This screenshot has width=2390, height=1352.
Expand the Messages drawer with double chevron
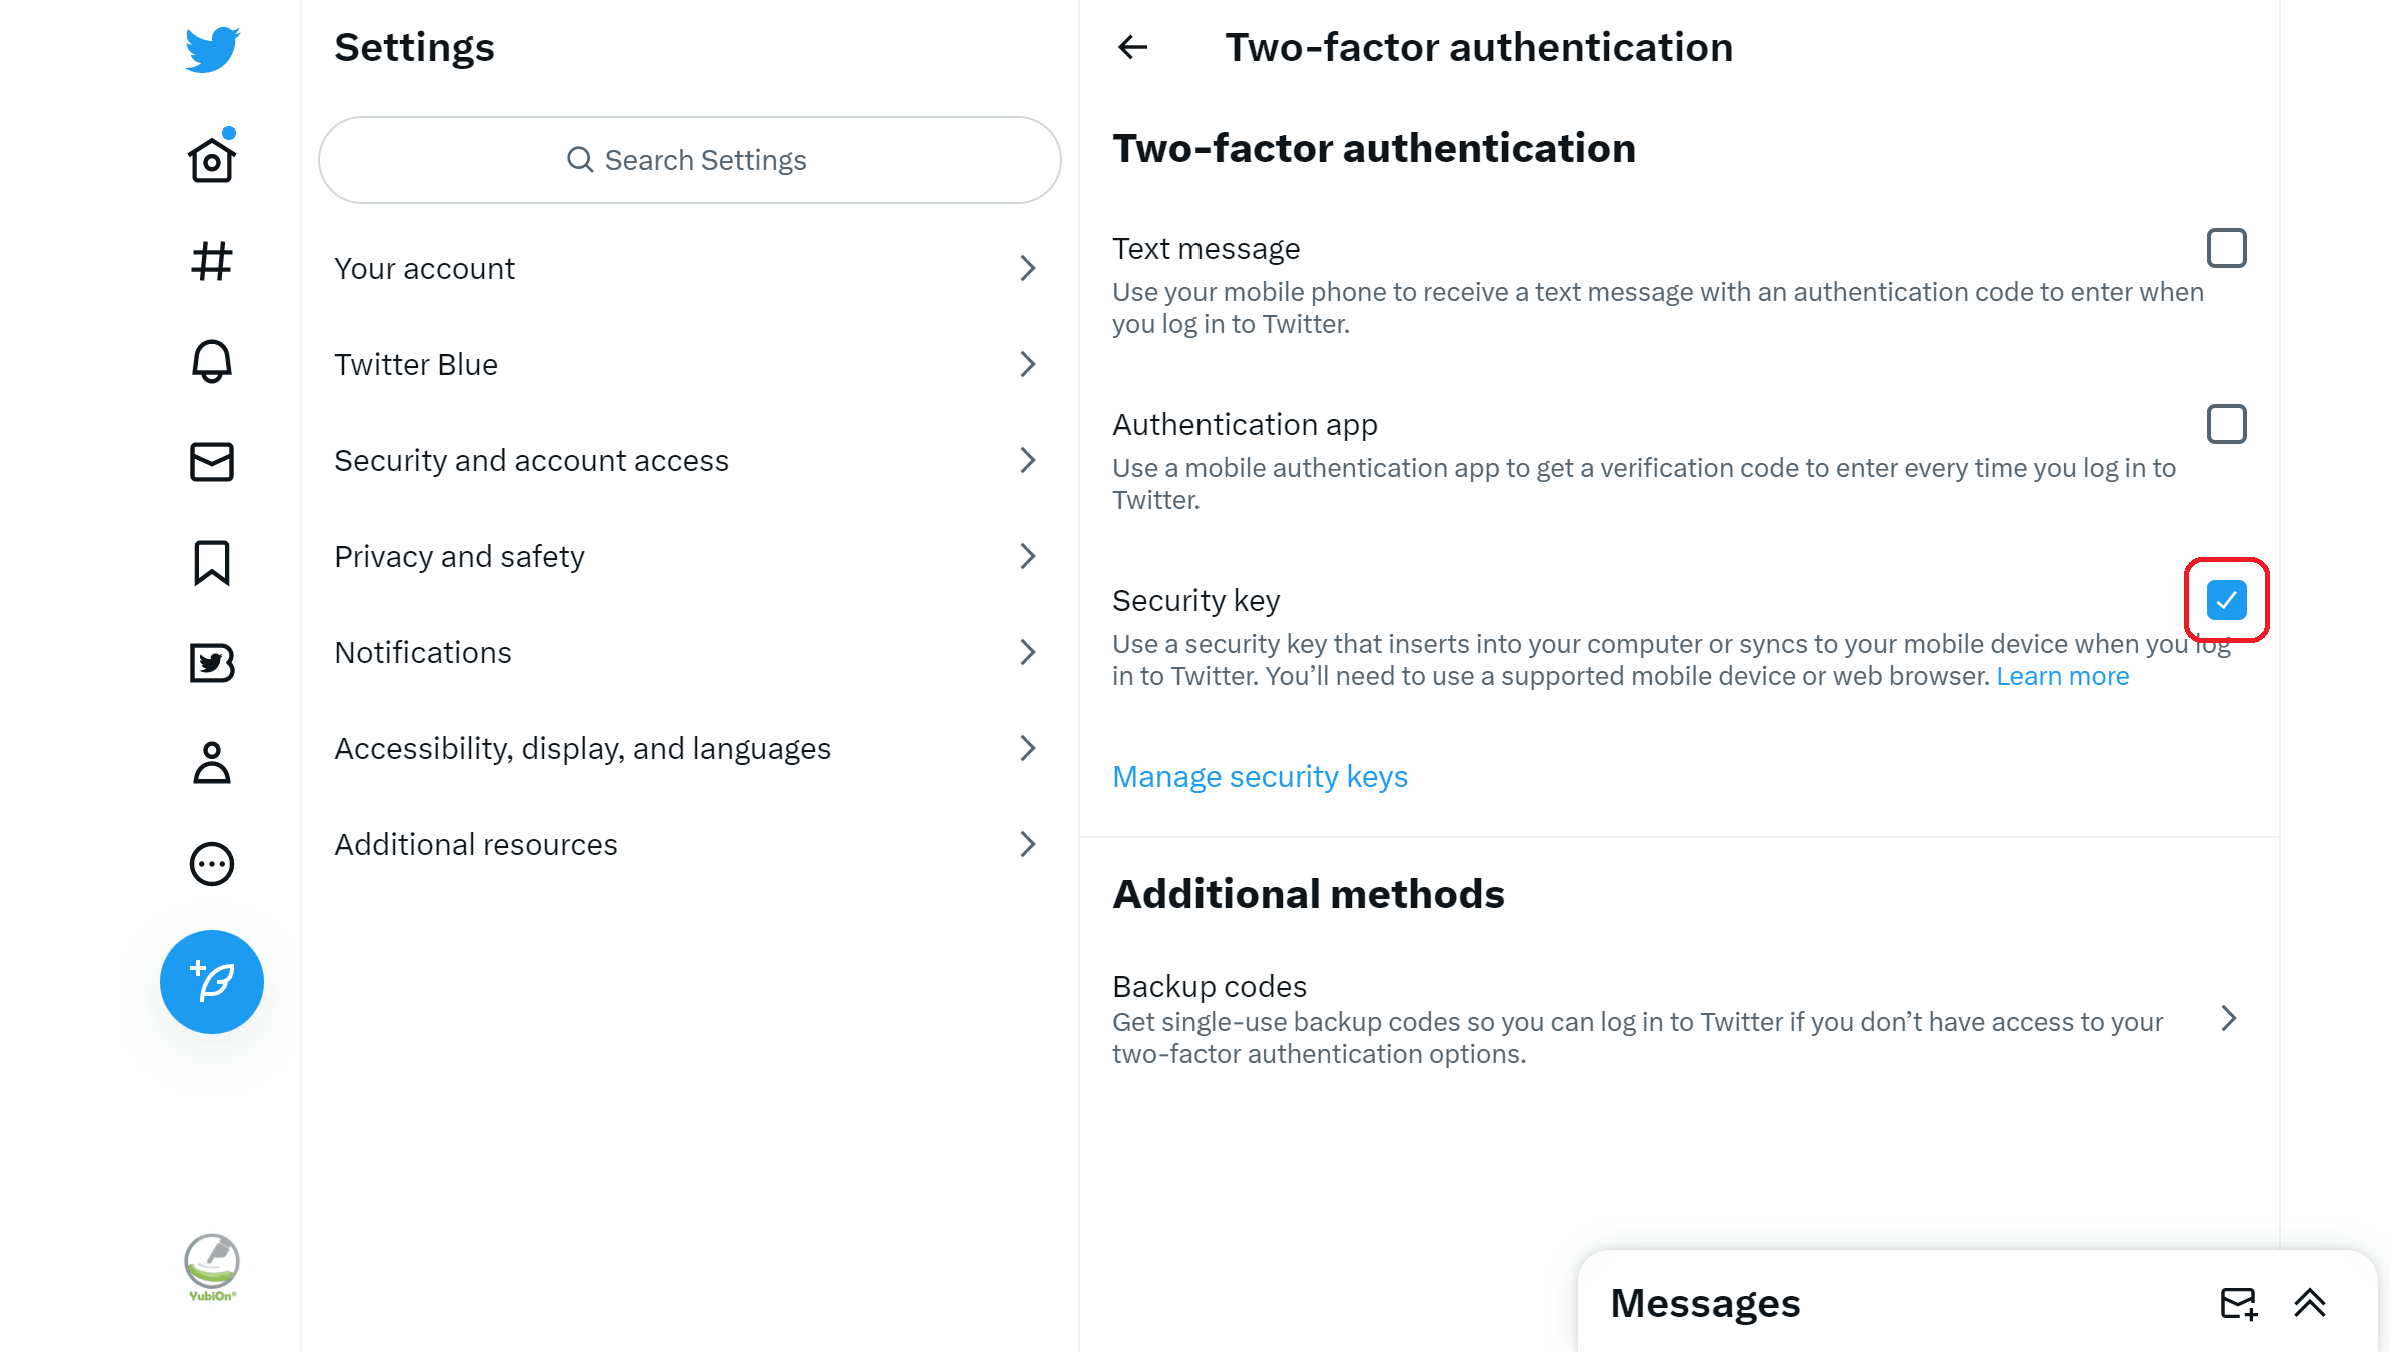2310,1304
